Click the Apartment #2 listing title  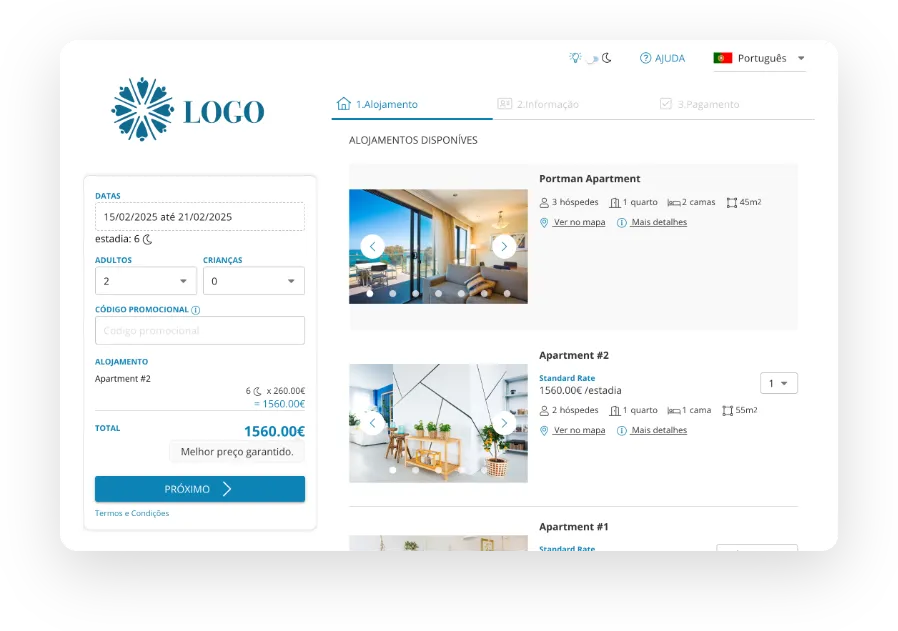coord(574,356)
